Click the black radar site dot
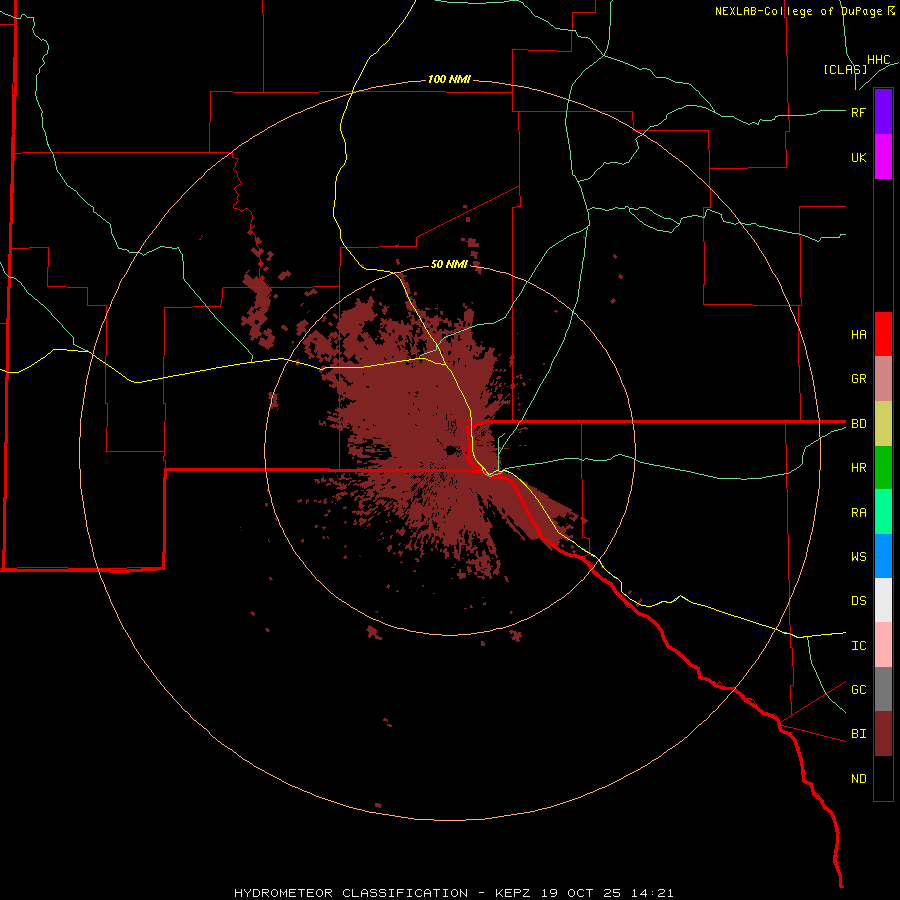 (x=451, y=451)
